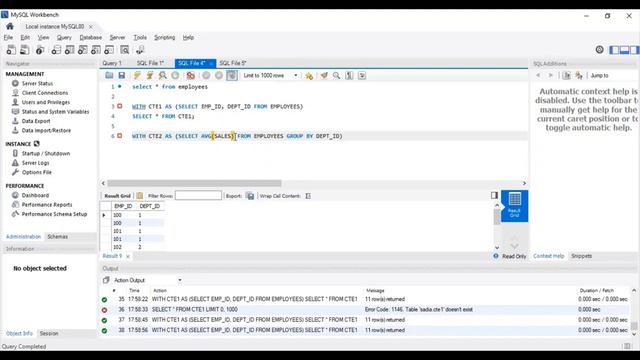Close the SQL File 4 tab
640x360 pixels.
point(211,63)
